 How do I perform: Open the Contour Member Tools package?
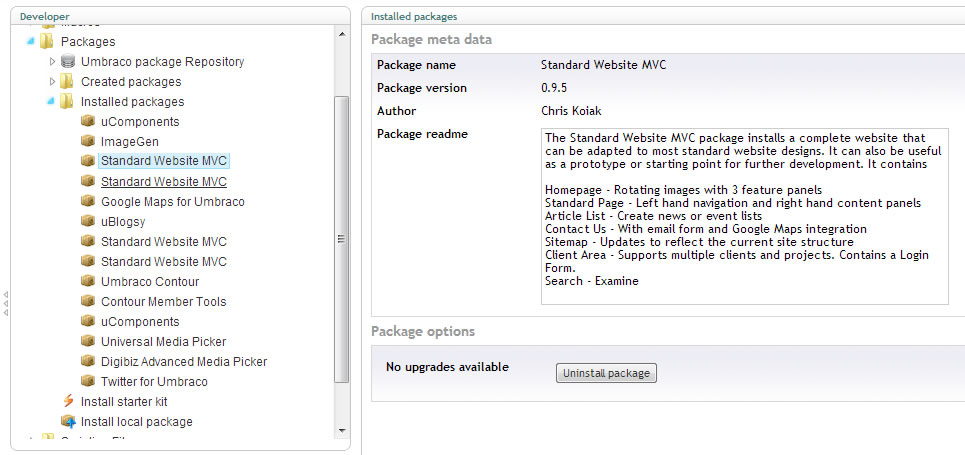163,302
